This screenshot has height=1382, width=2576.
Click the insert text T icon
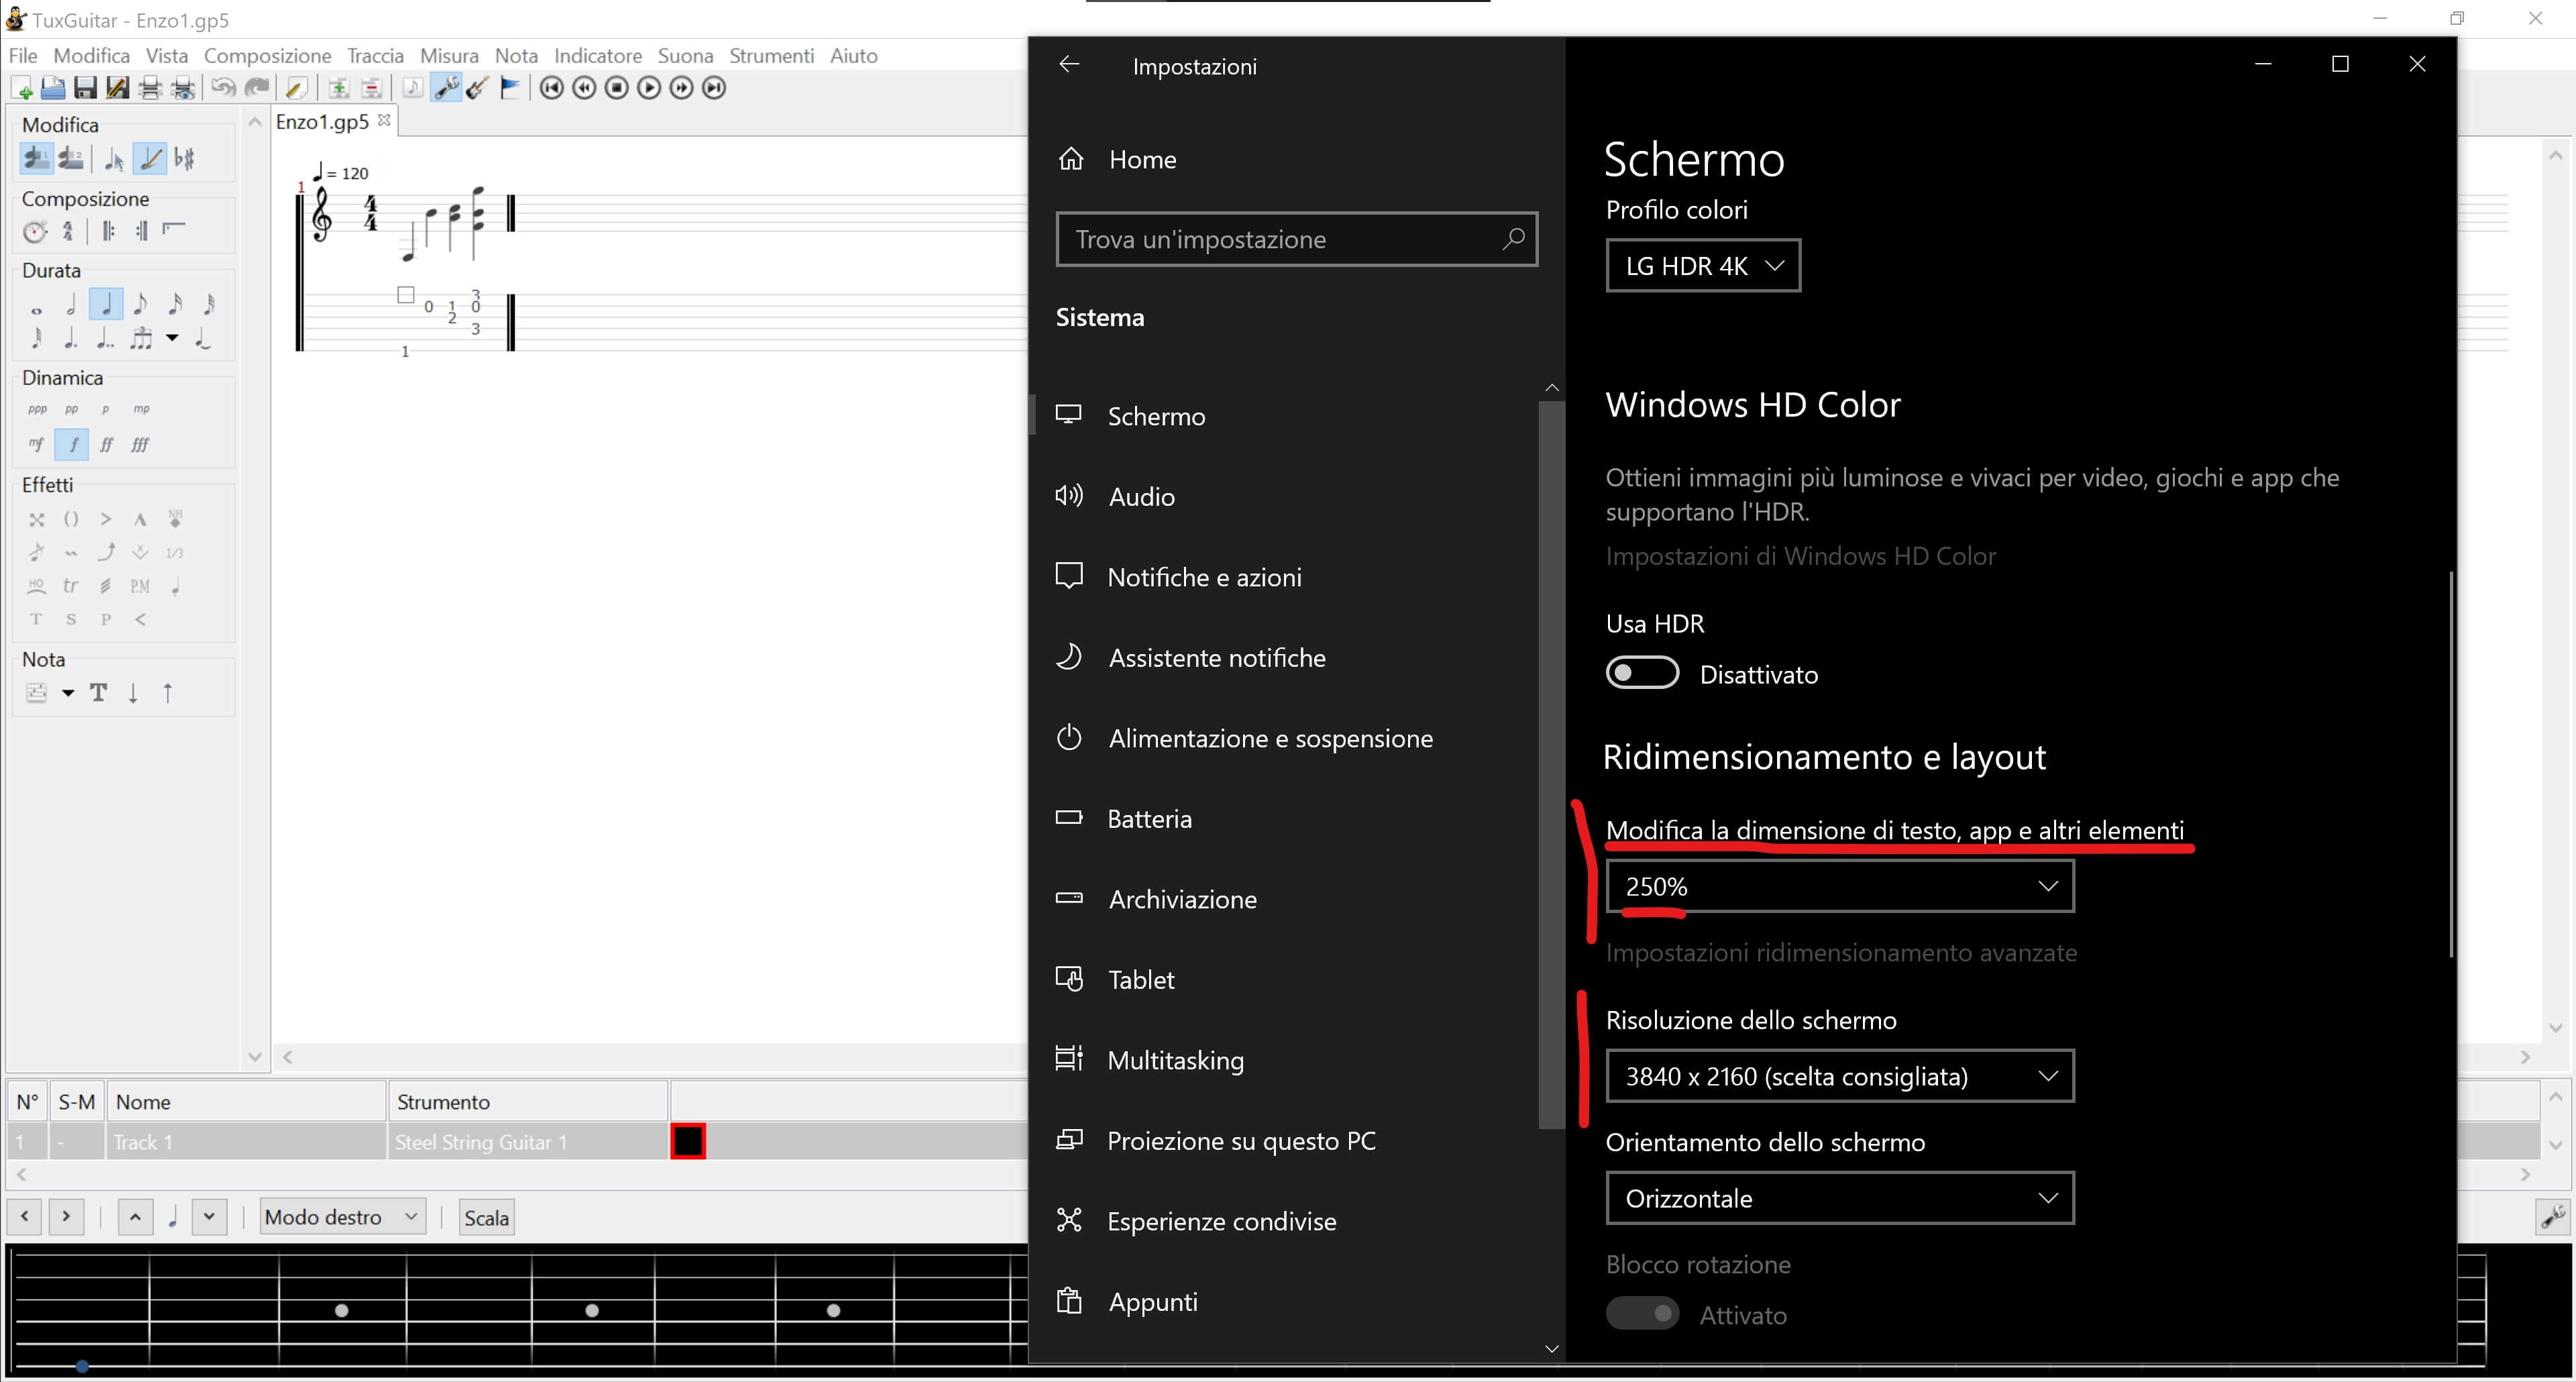click(98, 692)
